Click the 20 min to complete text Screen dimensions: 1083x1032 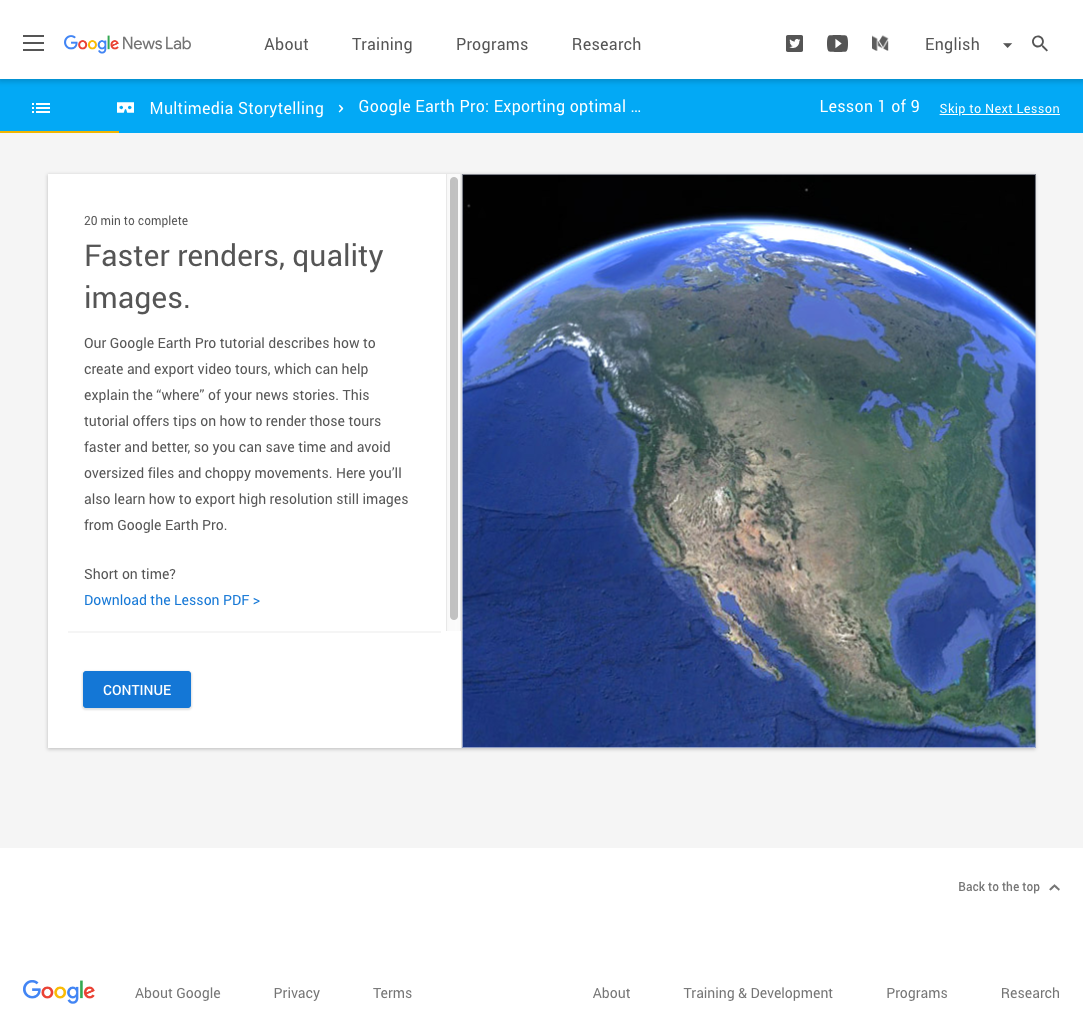(x=135, y=220)
